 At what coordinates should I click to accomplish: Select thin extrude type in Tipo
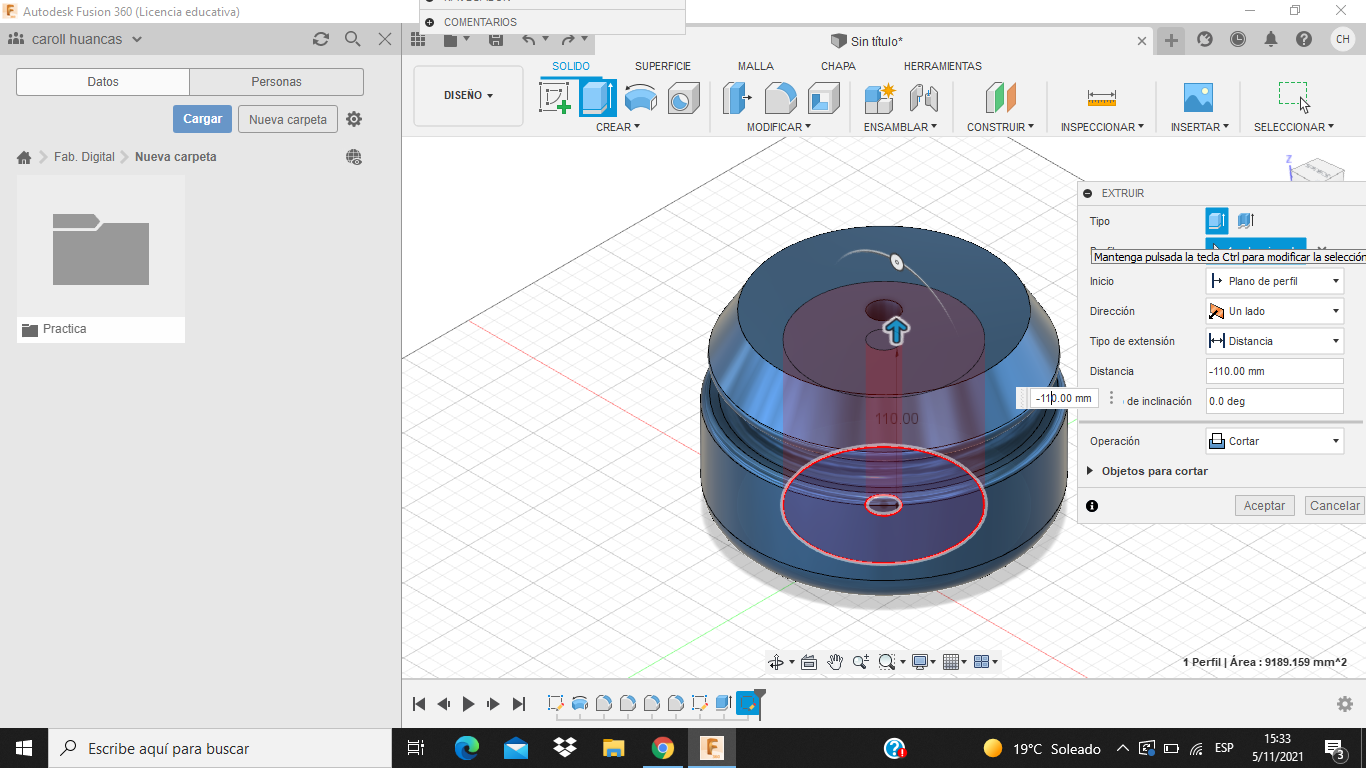pos(1245,221)
